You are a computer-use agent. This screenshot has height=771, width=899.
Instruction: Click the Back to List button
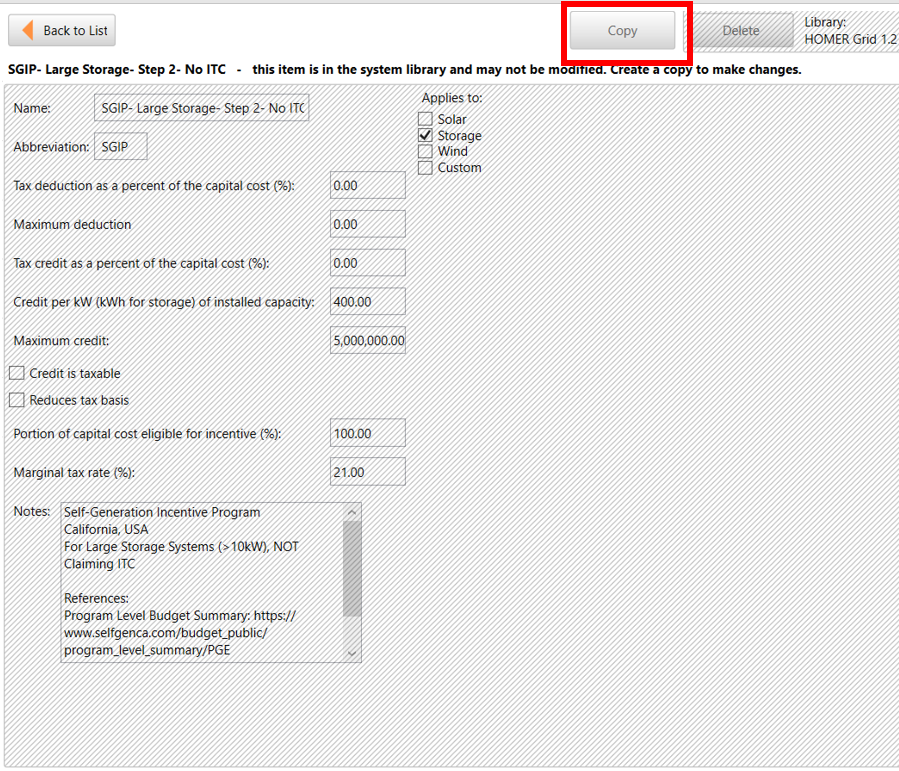[61, 30]
